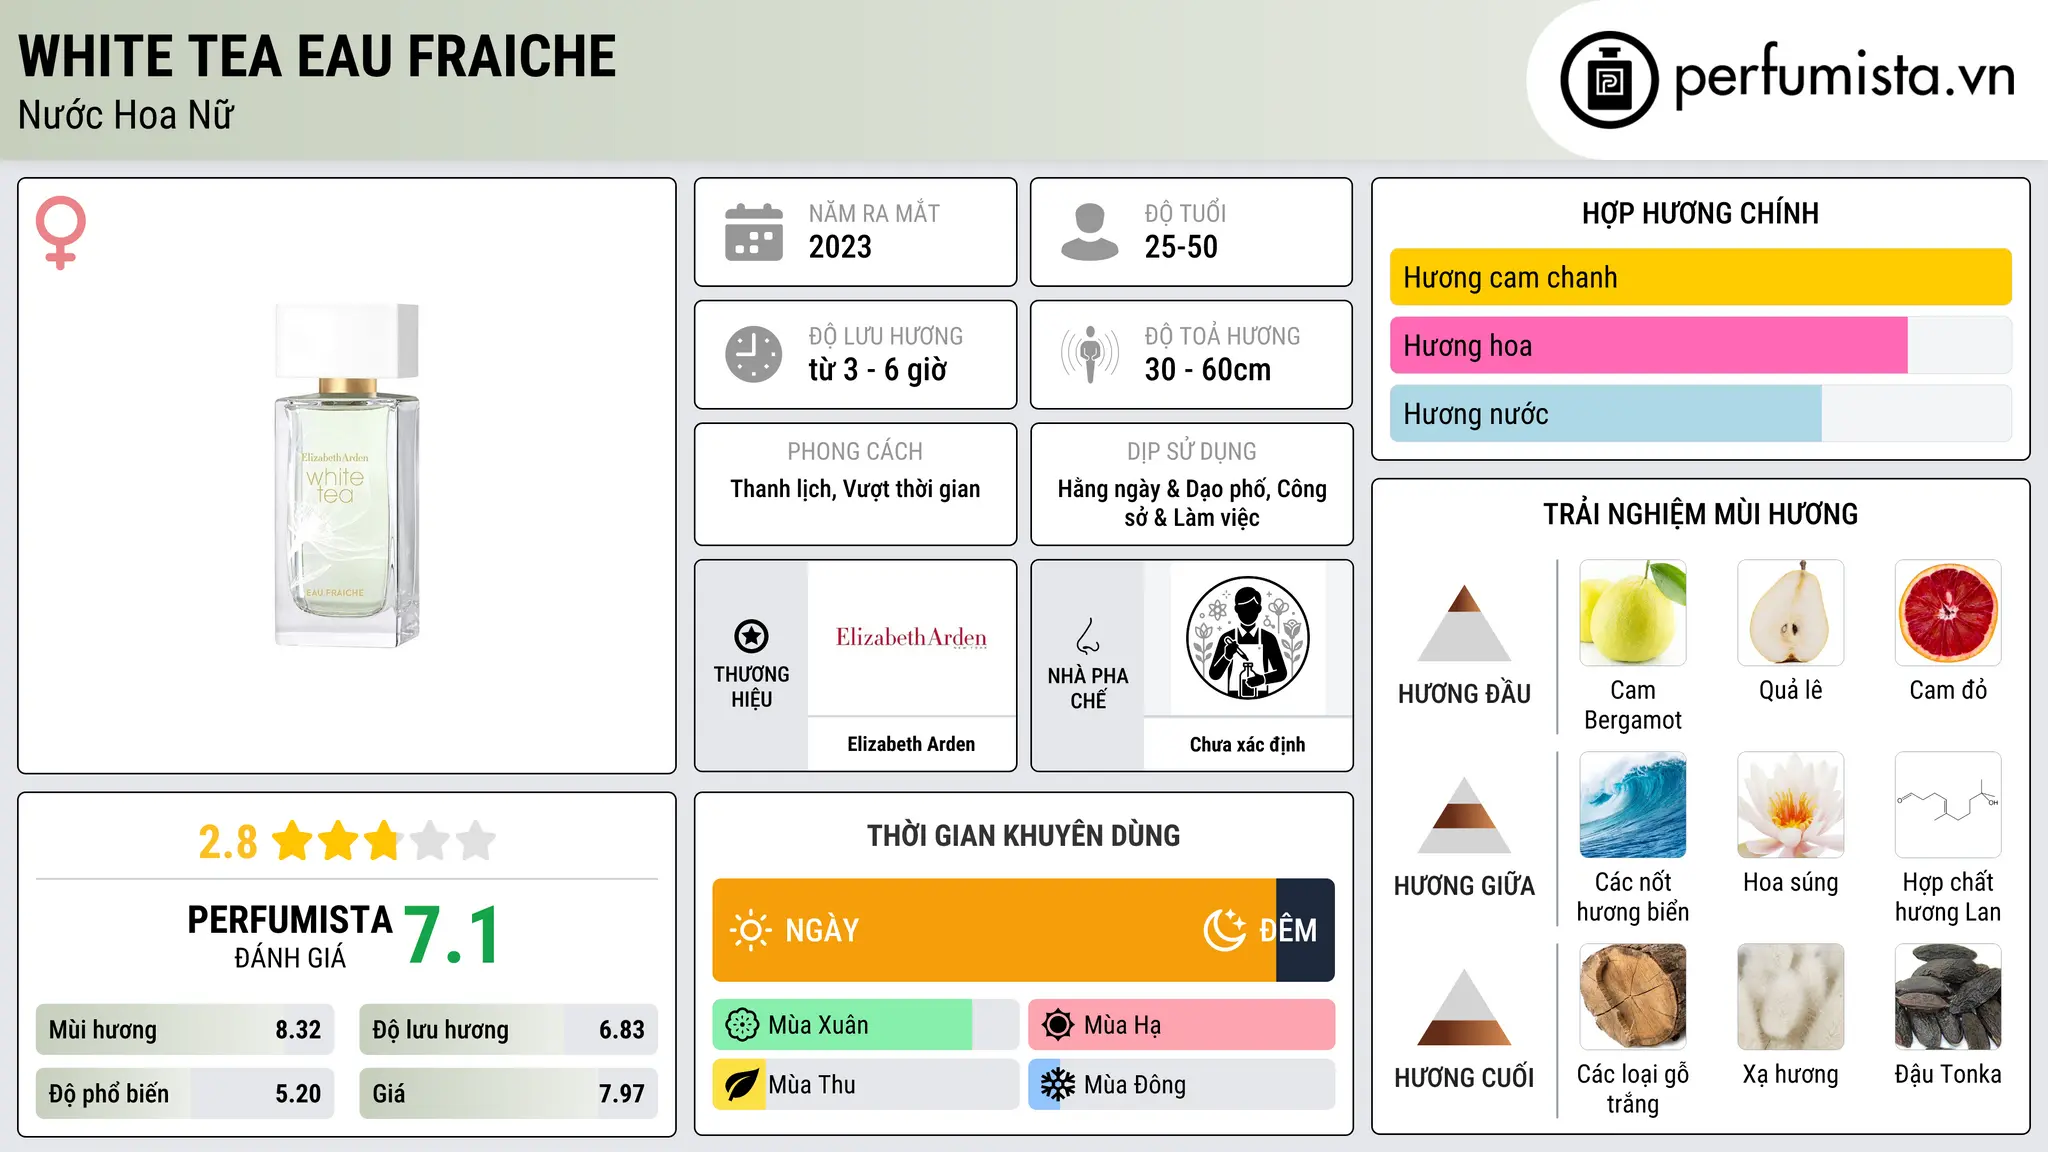Click the perfumer illustration icon
Image resolution: width=2048 pixels, height=1152 pixels.
coord(1247,638)
